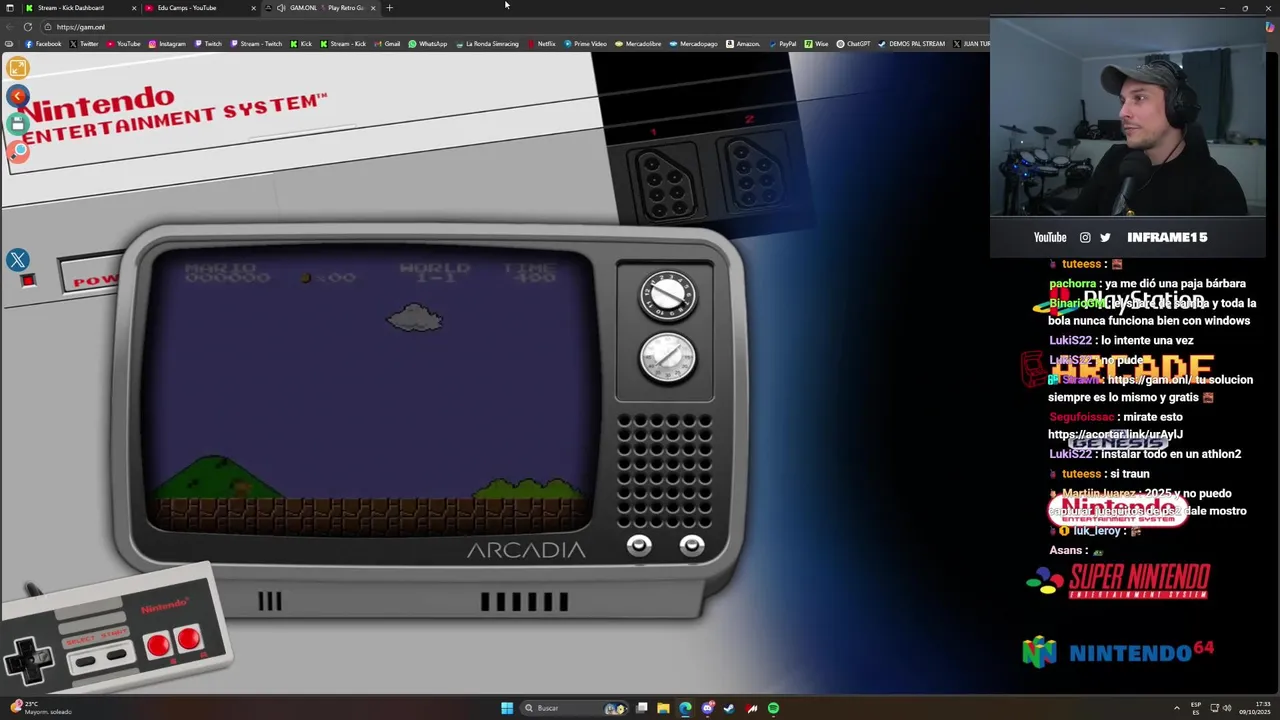Select the GAM.ONL Play Retro Games tab

pos(320,8)
